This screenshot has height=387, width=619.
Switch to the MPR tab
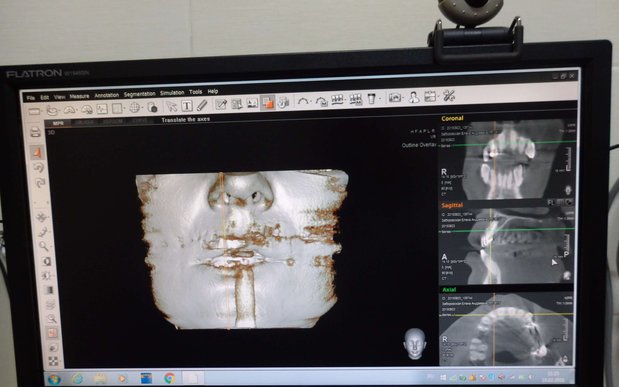click(58, 124)
